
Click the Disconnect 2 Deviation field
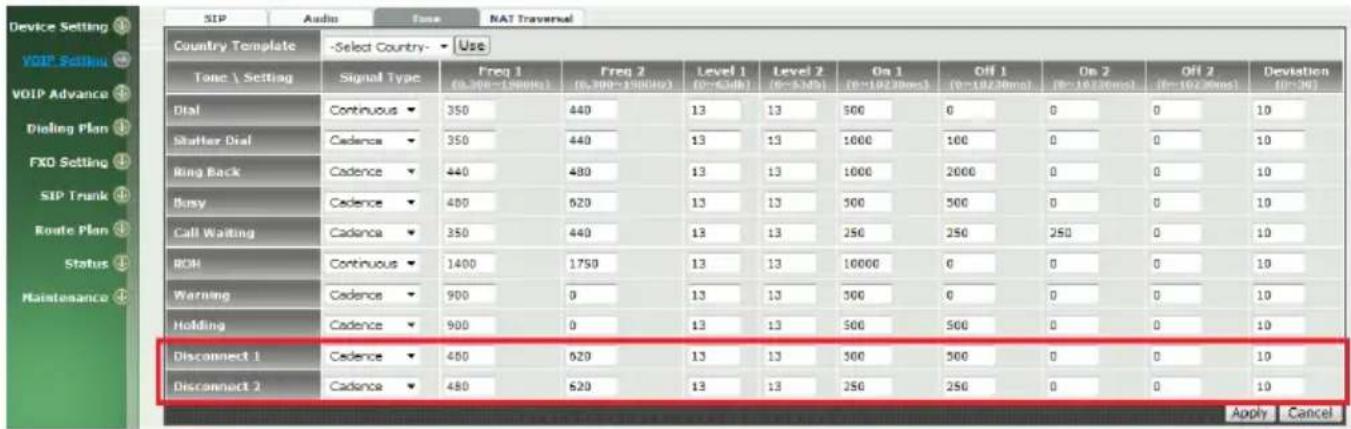[x=1280, y=387]
